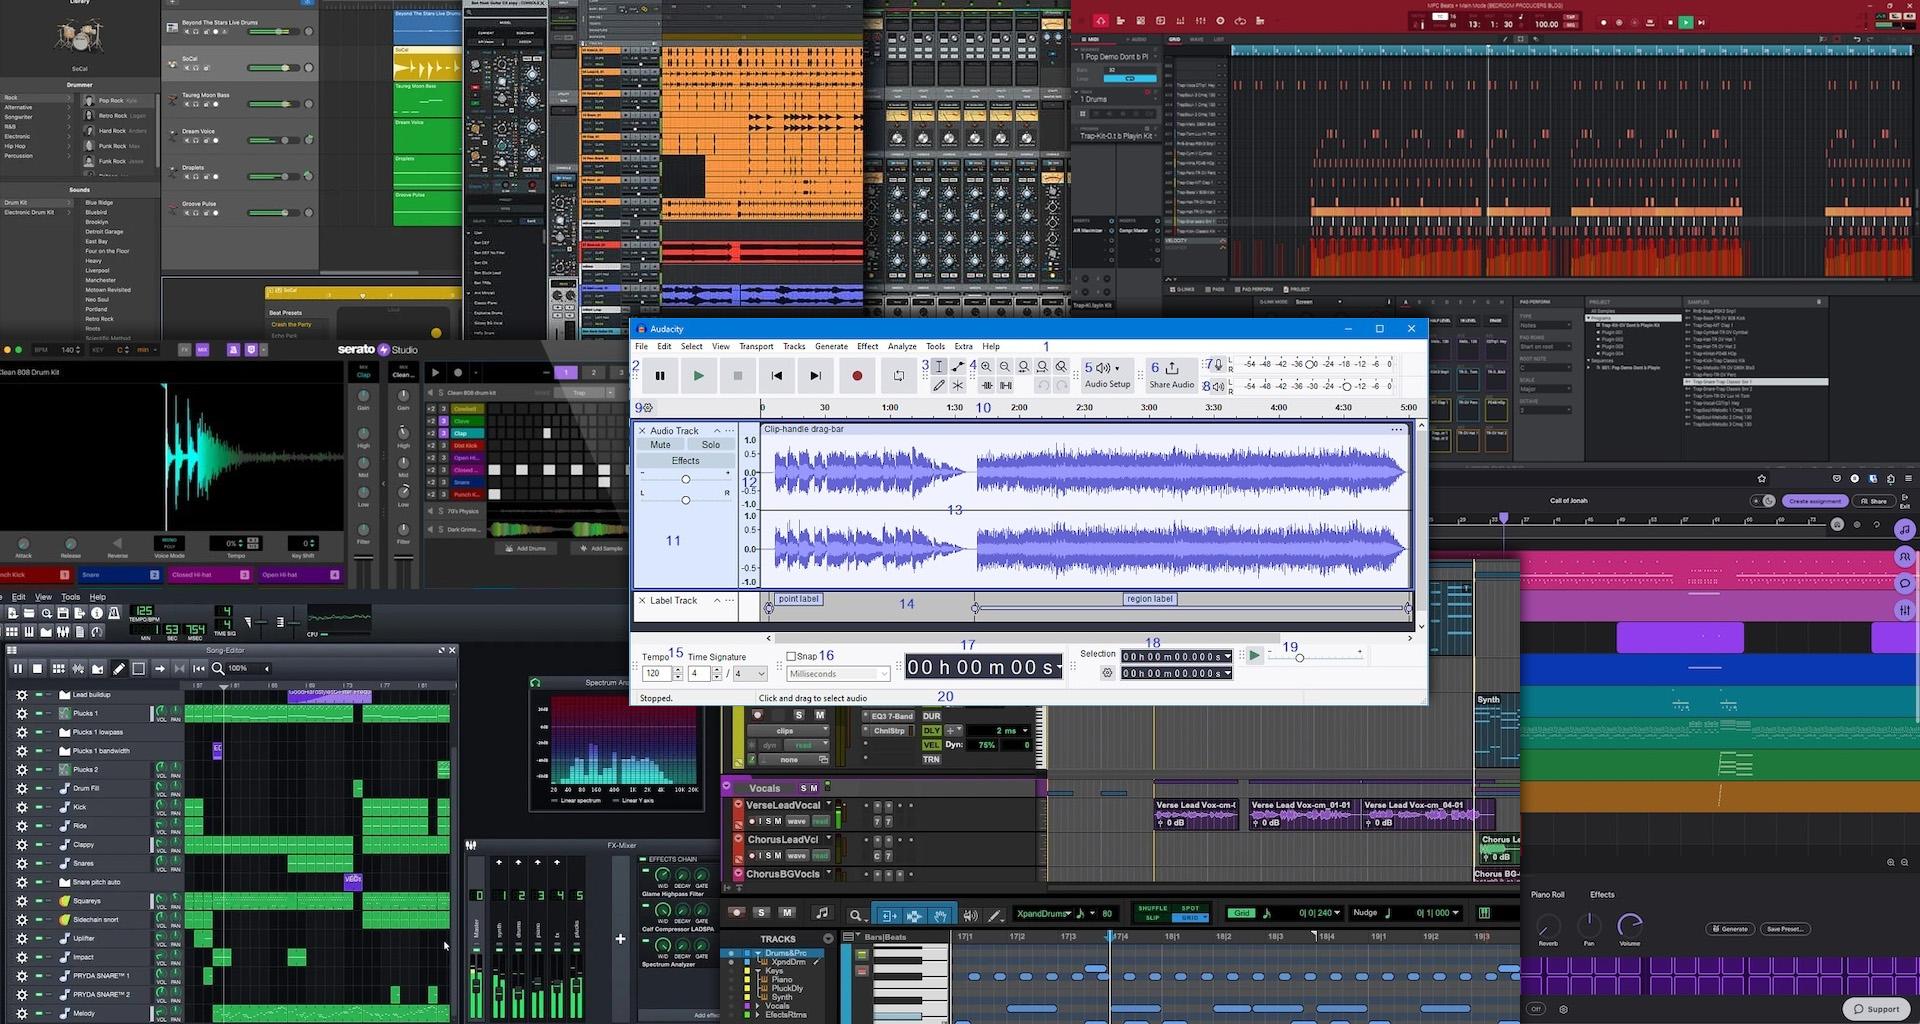Click the Share Audio icon
This screenshot has height=1024, width=1920.
1171,369
